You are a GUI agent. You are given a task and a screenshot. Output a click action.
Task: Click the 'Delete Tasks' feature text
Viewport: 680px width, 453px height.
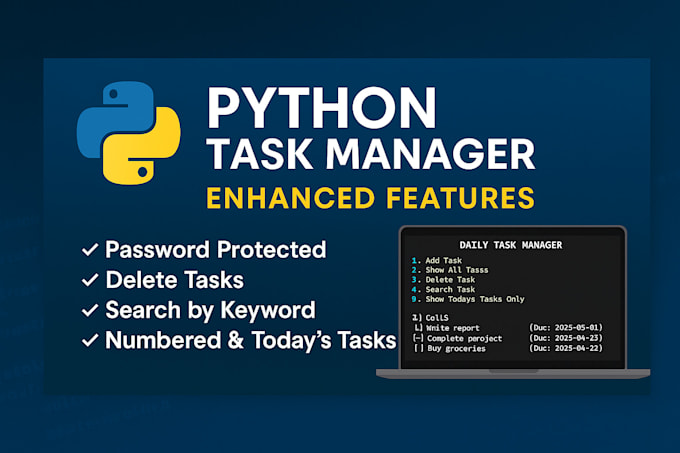[175, 280]
